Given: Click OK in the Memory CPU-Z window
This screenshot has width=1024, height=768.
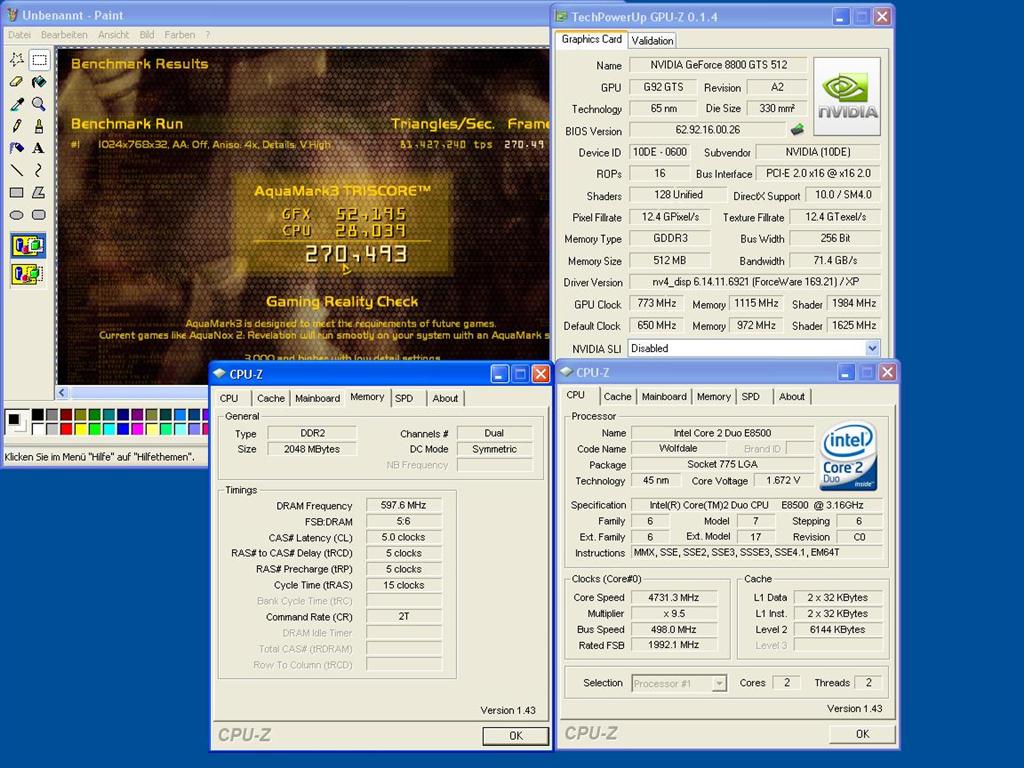Looking at the screenshot, I should click(515, 735).
